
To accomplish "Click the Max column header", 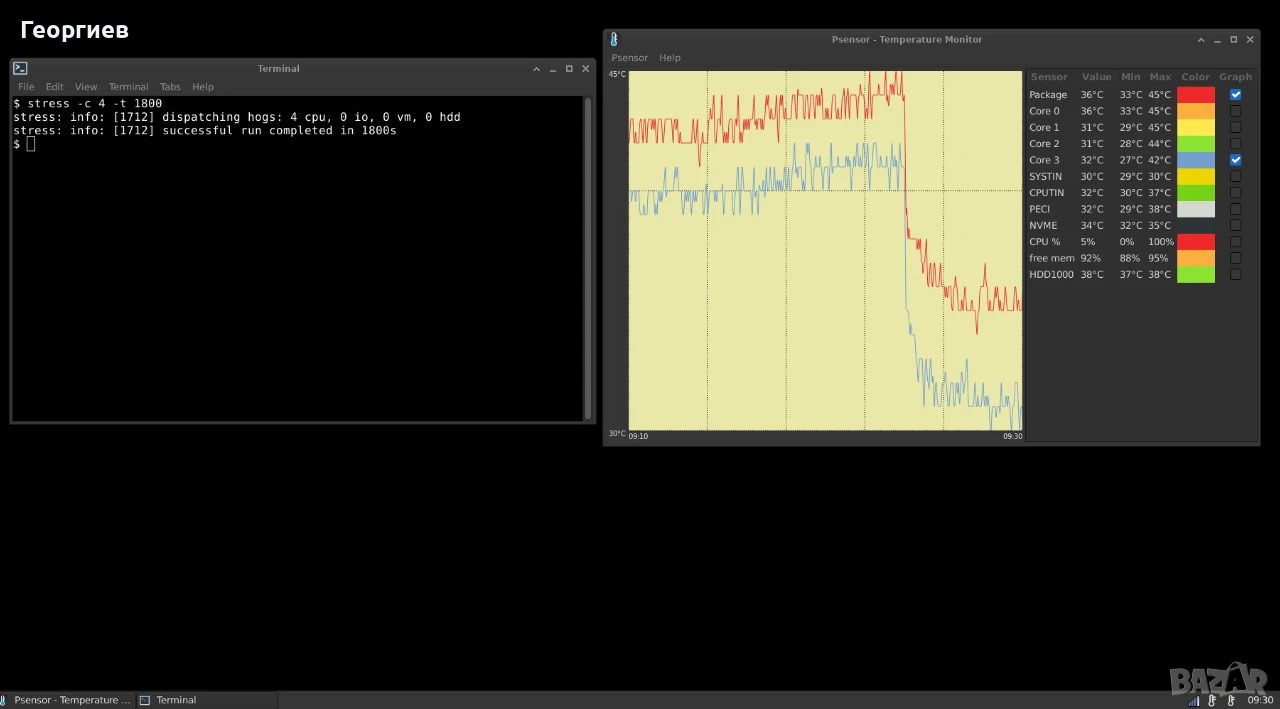I will click(1160, 77).
